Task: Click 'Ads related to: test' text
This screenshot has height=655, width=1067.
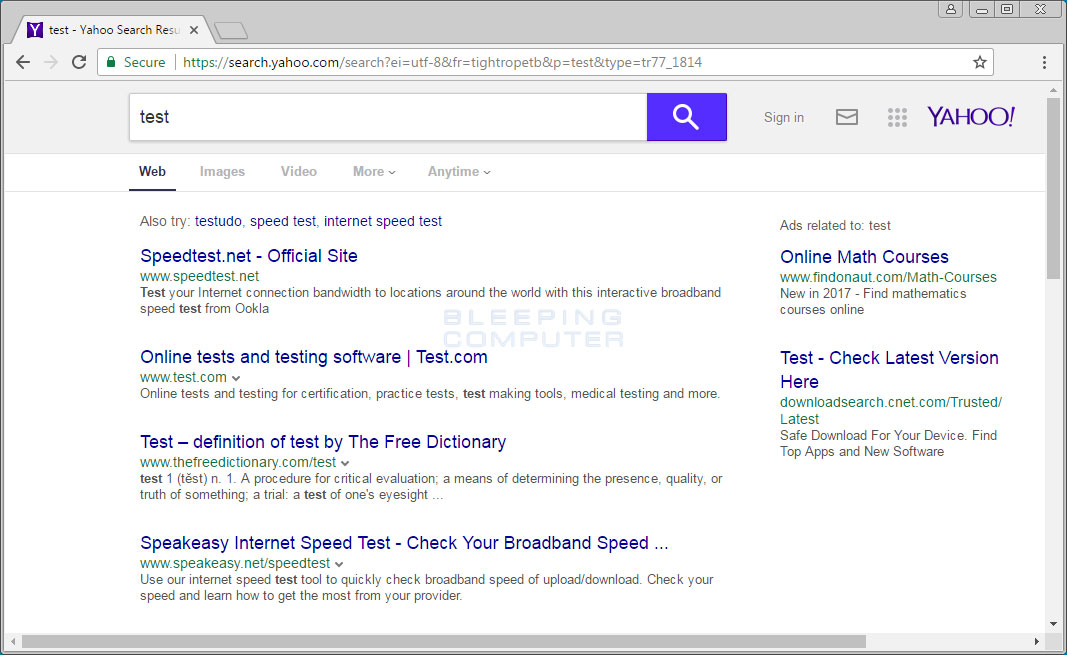Action: coord(835,225)
